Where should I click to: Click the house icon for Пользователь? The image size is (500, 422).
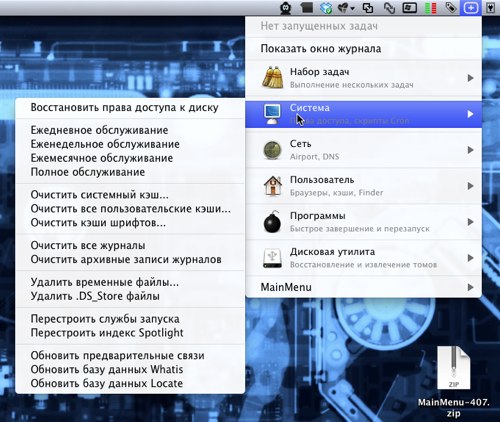click(272, 185)
